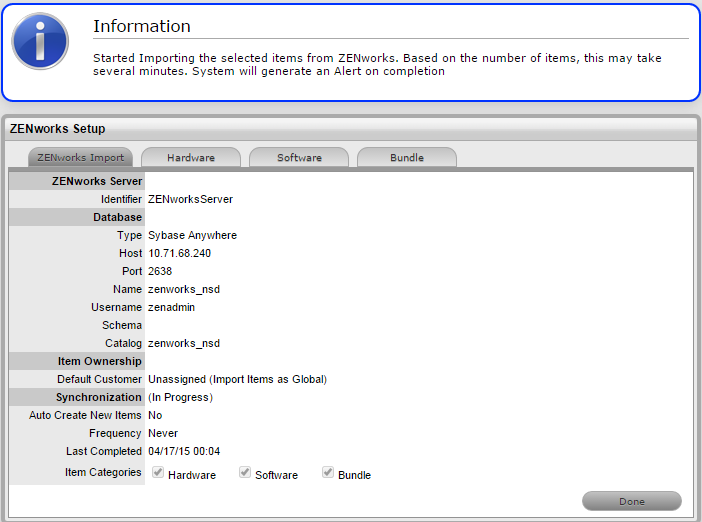Viewport: 702px width, 522px height.
Task: Click the ZENworks Setup panel title
Action: (57, 129)
